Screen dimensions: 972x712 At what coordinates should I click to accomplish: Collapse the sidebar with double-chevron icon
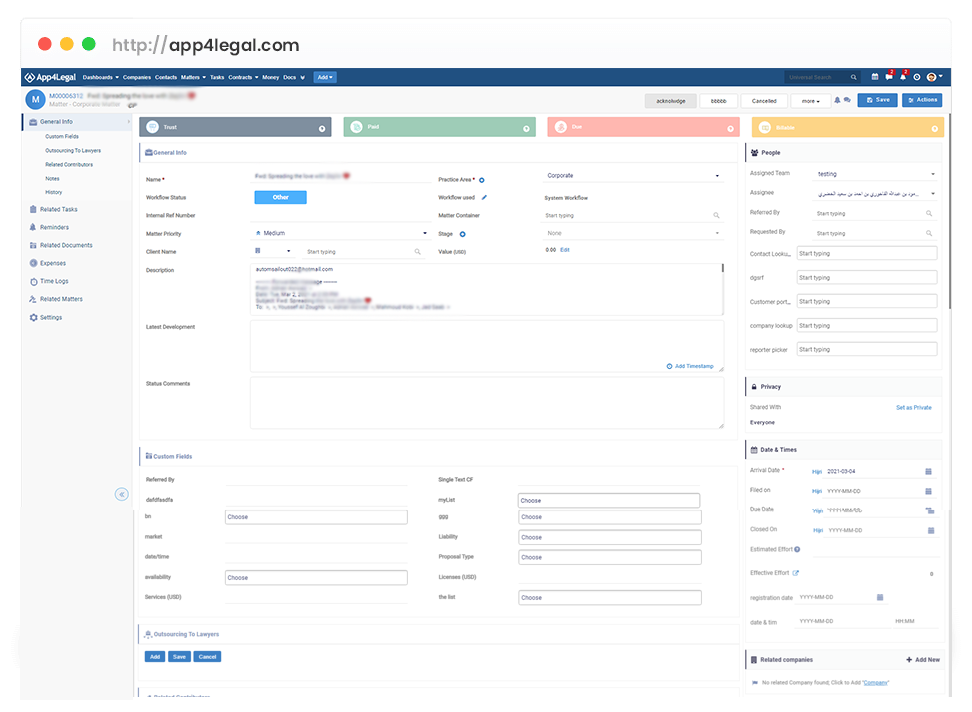pos(121,494)
